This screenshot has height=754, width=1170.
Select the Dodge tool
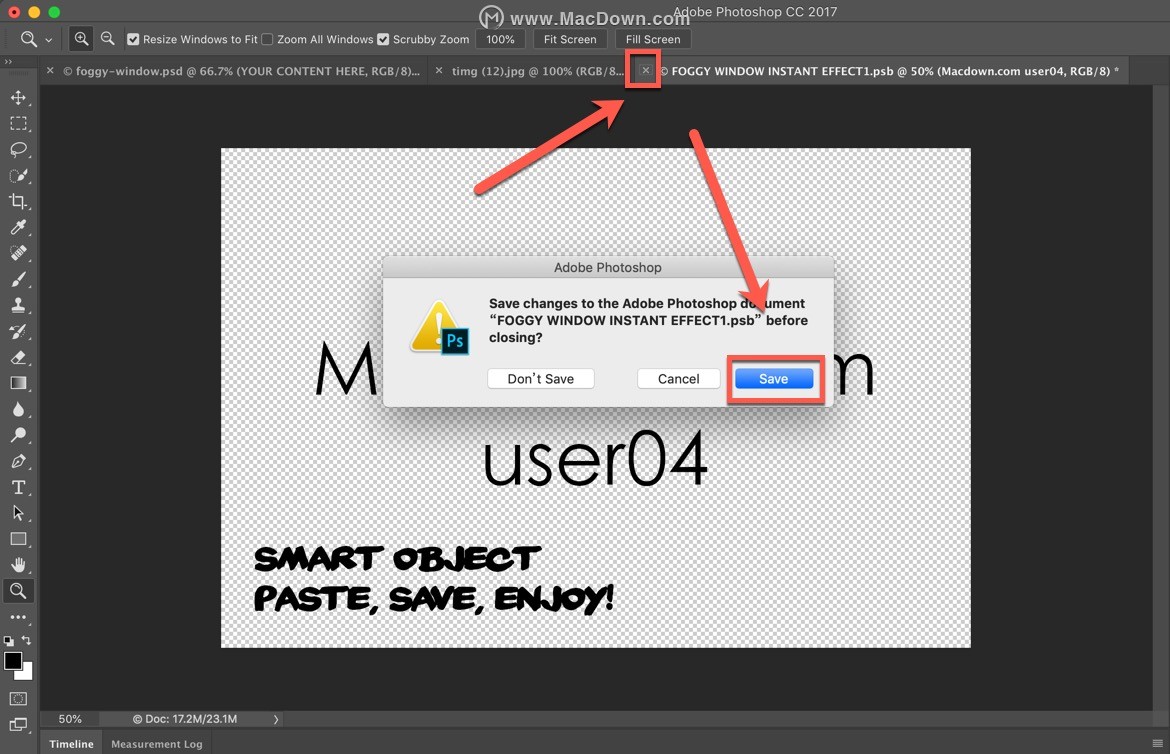(x=18, y=435)
